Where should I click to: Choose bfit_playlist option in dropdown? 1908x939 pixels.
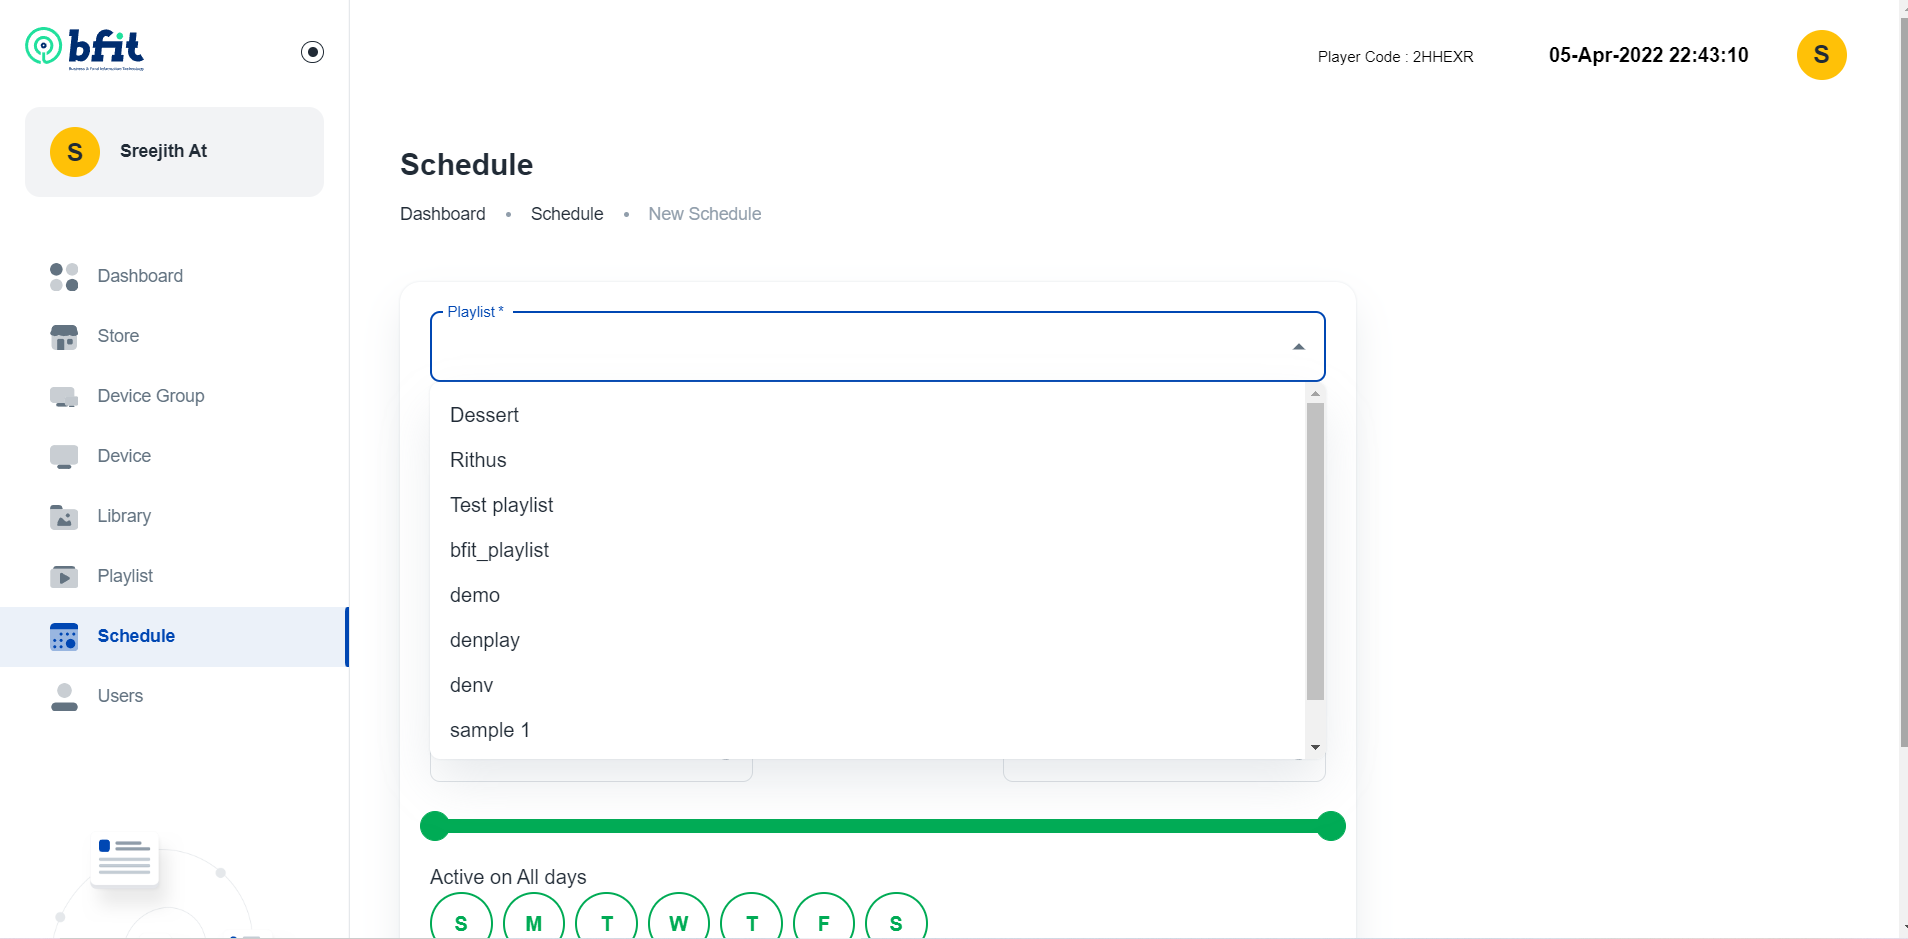499,550
